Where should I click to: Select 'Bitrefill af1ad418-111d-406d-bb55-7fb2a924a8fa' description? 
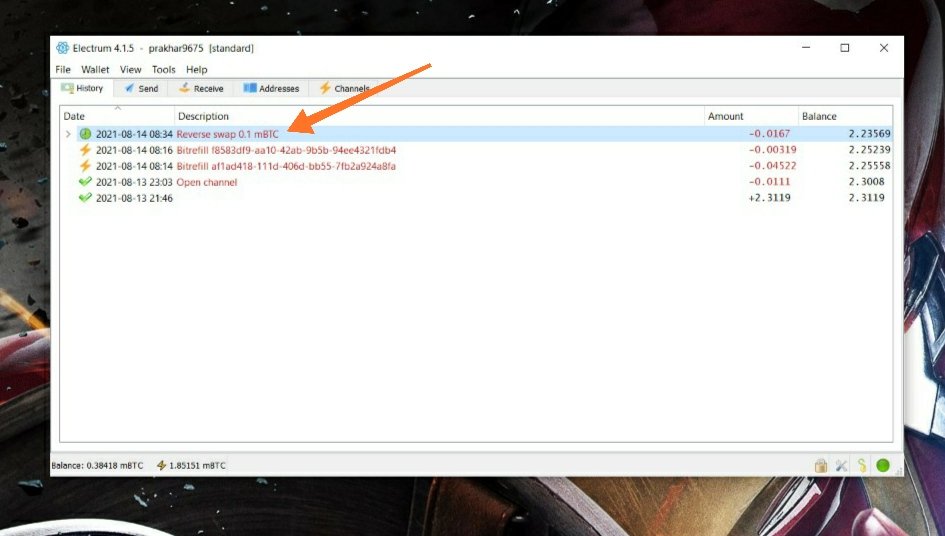tap(286, 166)
